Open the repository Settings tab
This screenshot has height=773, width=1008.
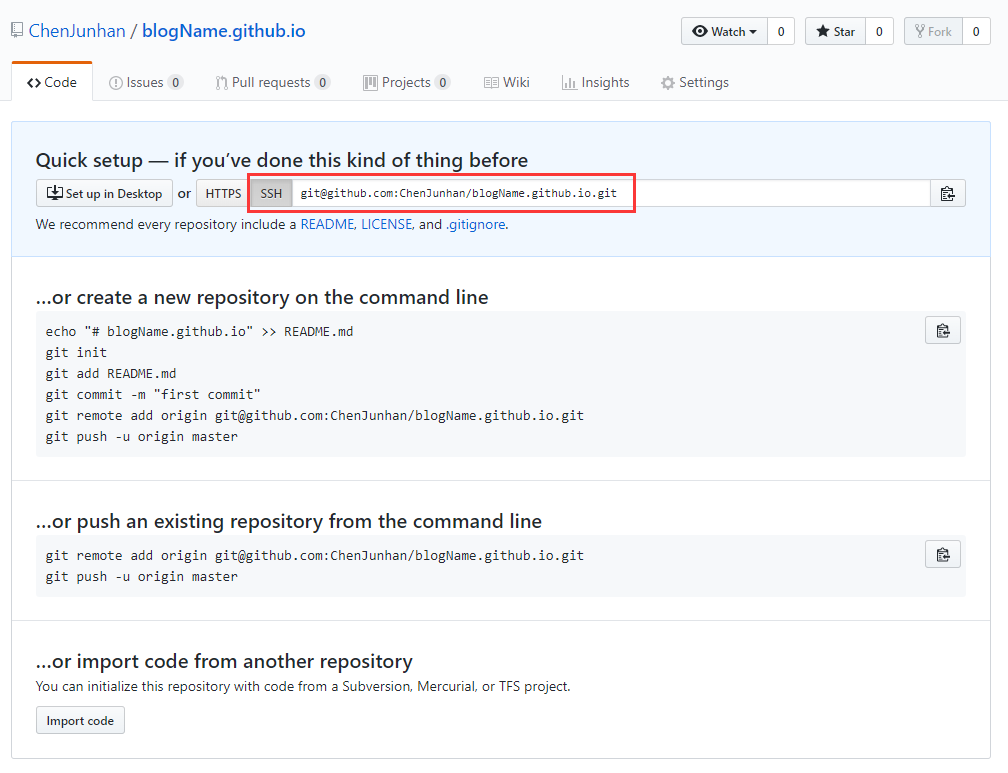(695, 82)
